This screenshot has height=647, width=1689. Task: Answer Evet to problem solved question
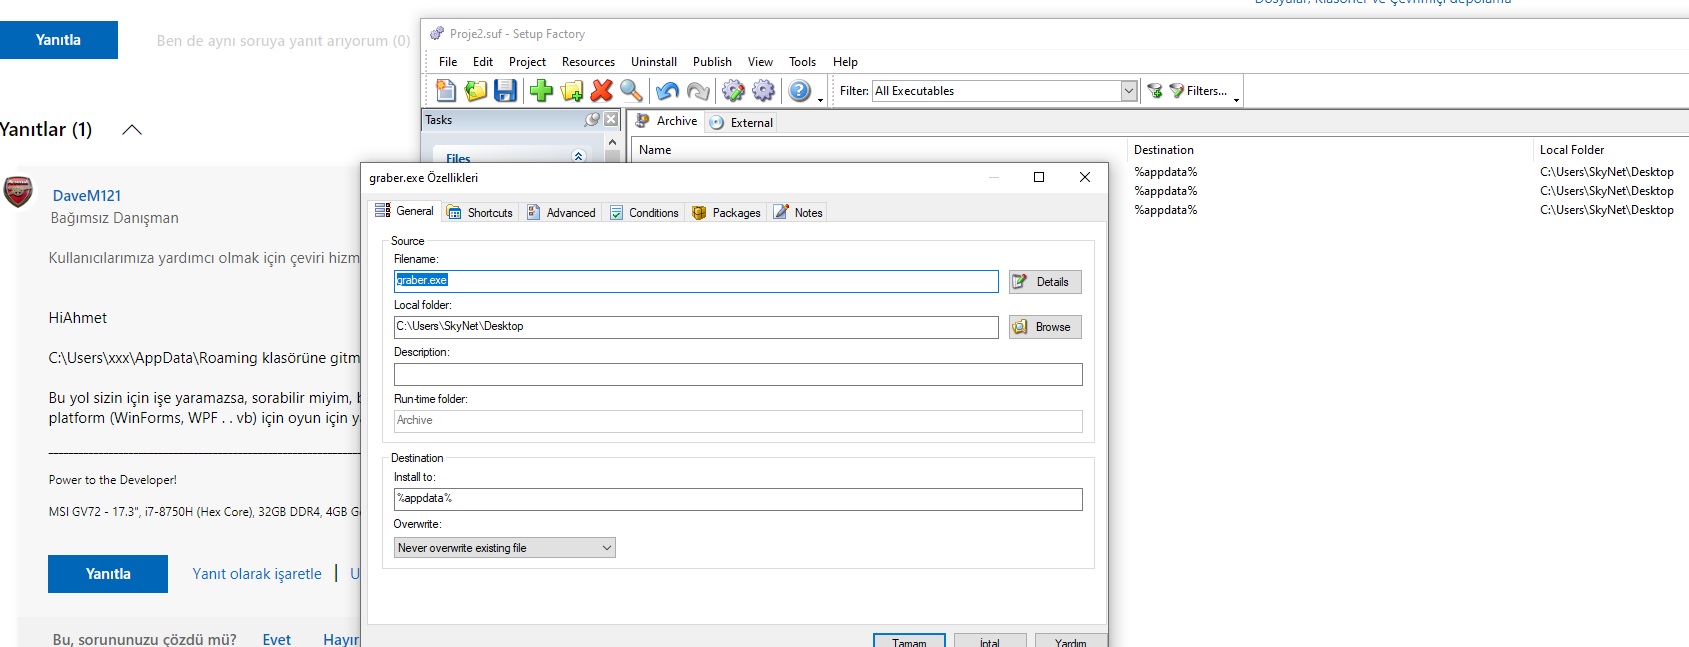pos(277,640)
